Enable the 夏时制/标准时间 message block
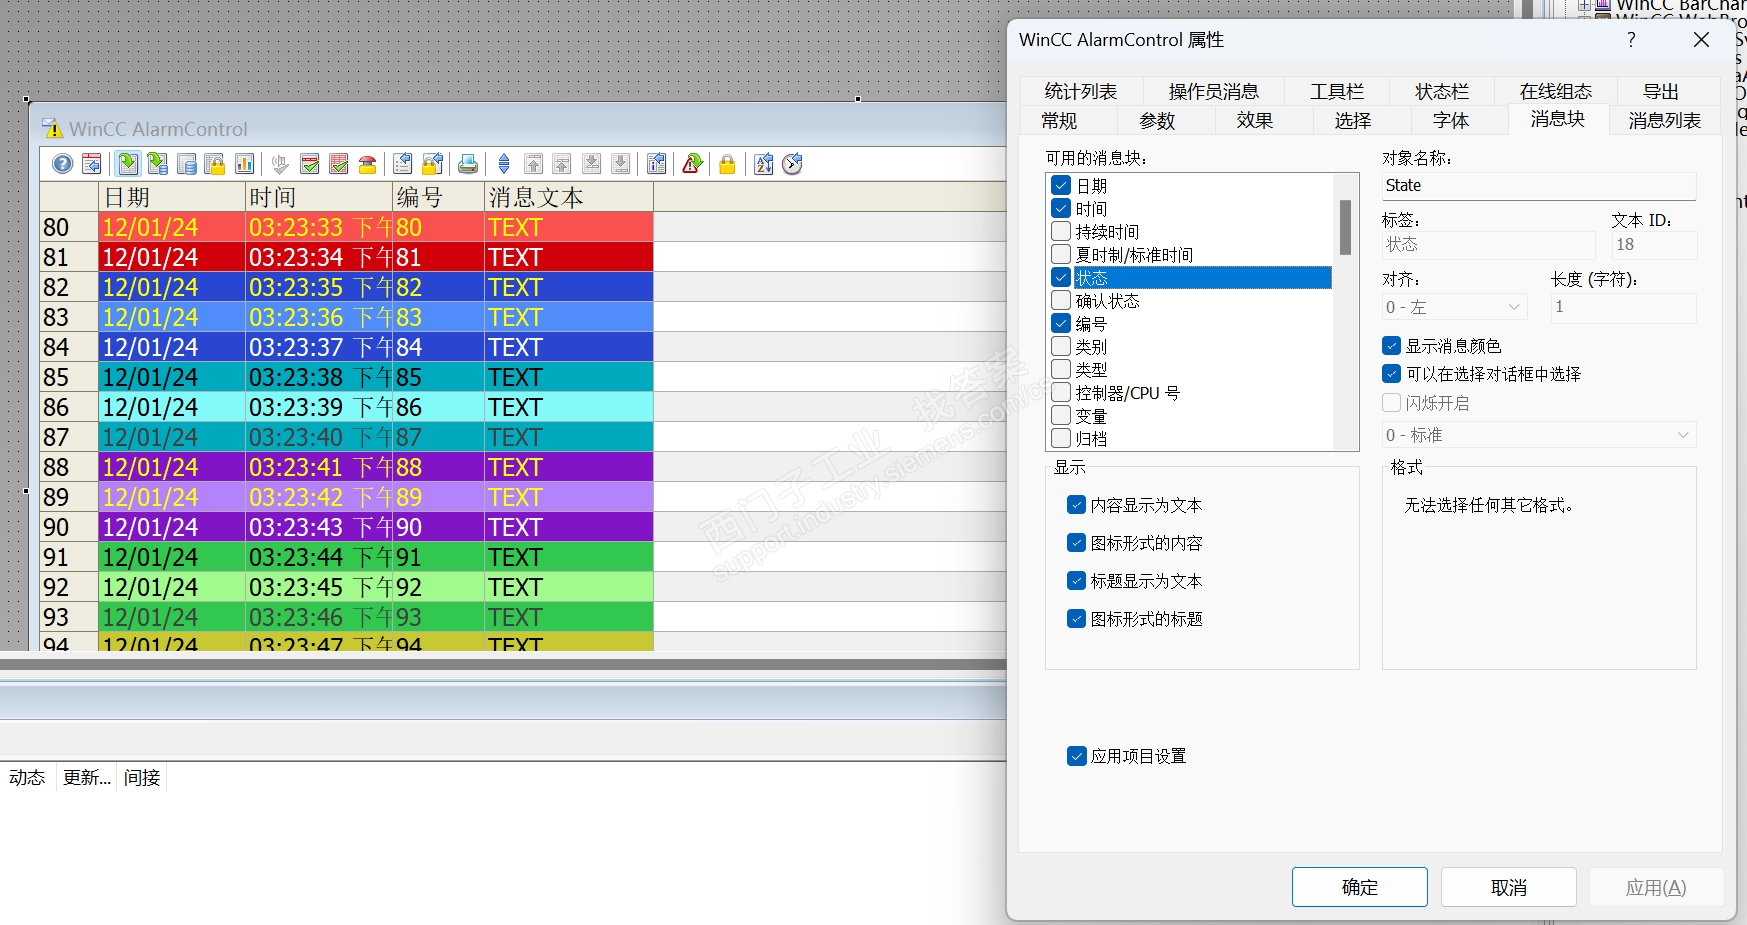 pos(1061,254)
